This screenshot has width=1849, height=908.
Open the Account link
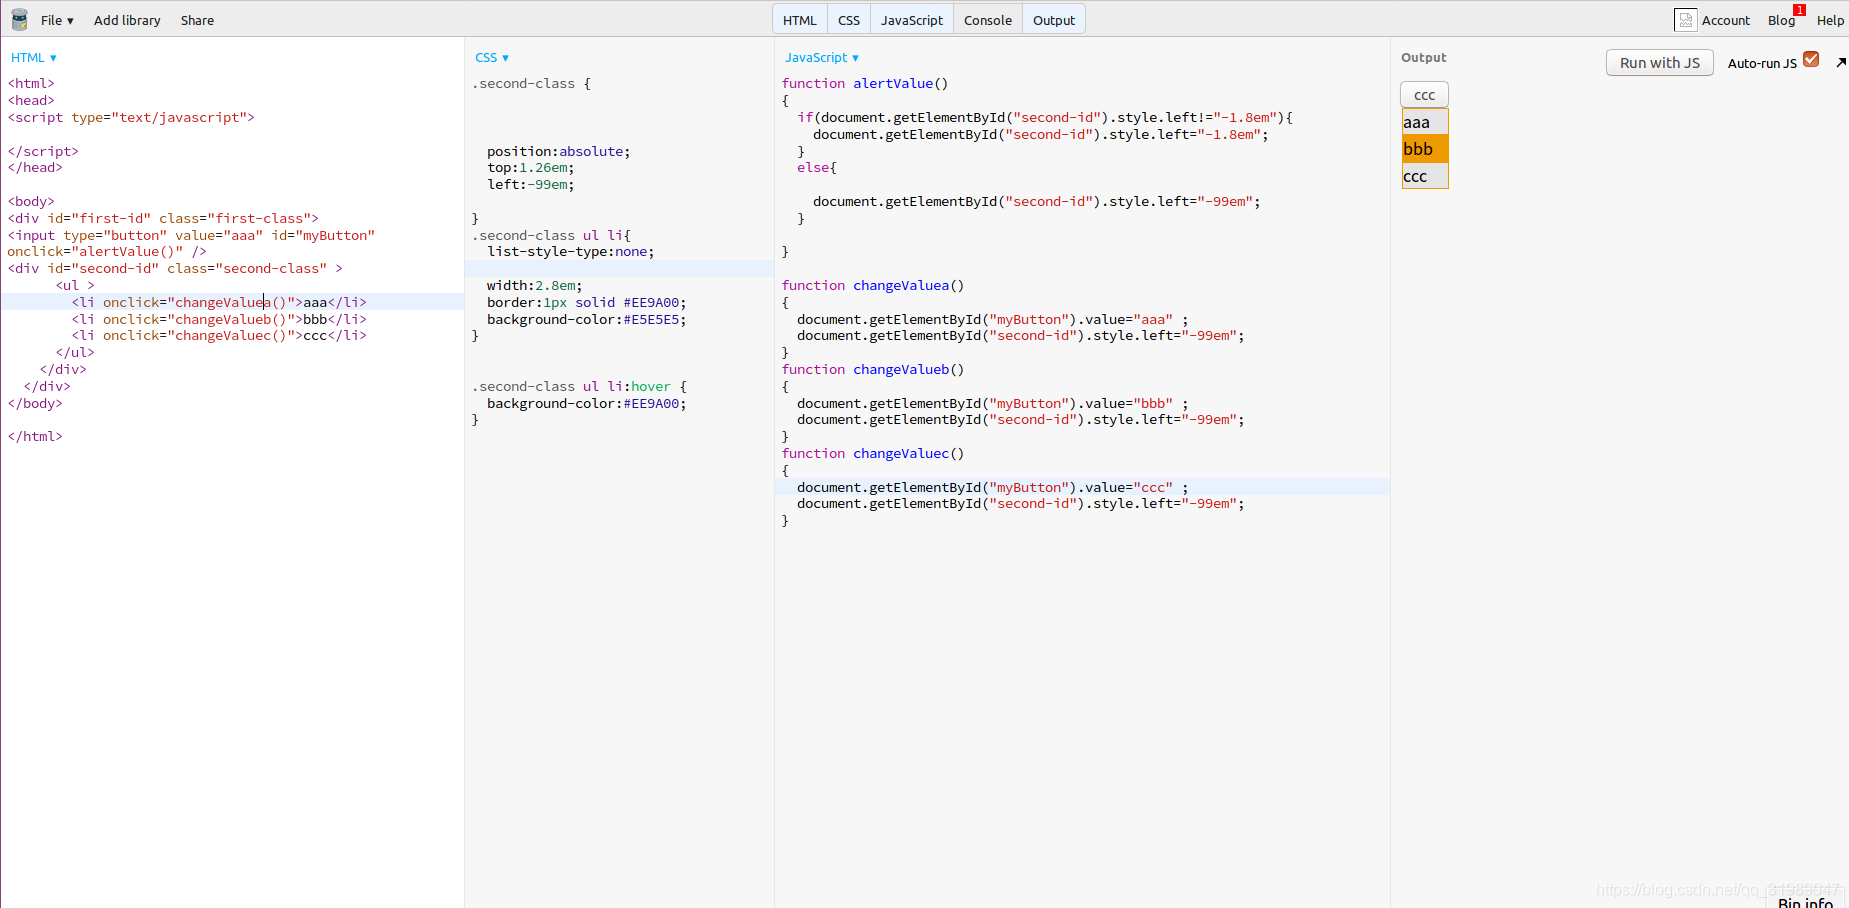tap(1726, 20)
